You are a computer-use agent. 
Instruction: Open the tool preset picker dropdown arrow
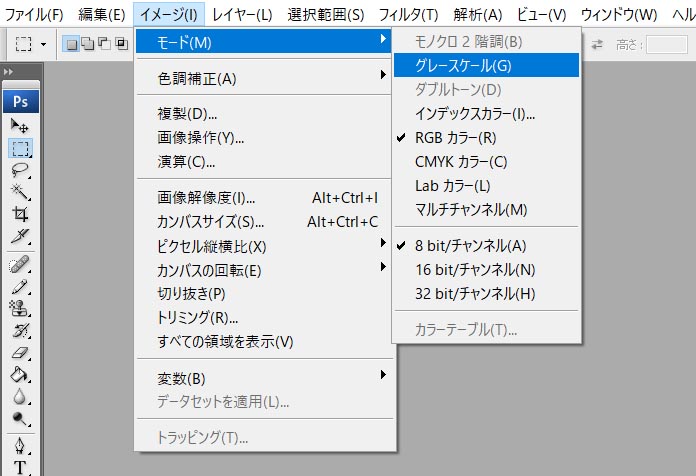[44, 44]
